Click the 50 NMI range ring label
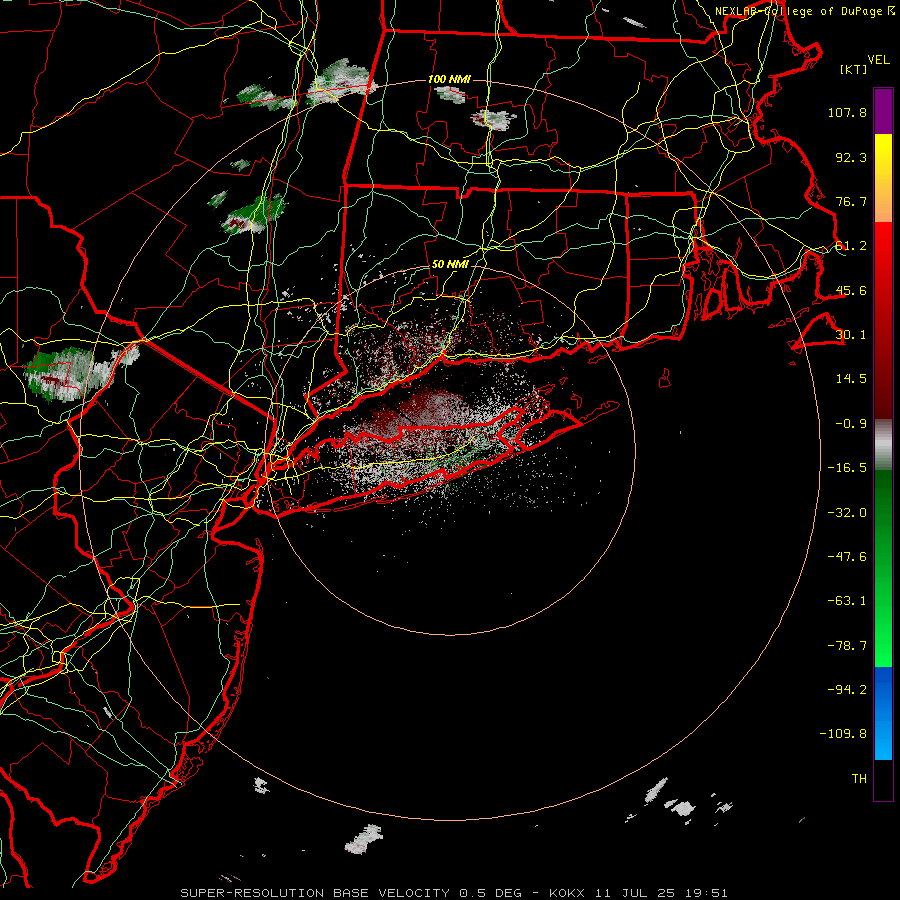The height and width of the screenshot is (900, 900). click(450, 264)
